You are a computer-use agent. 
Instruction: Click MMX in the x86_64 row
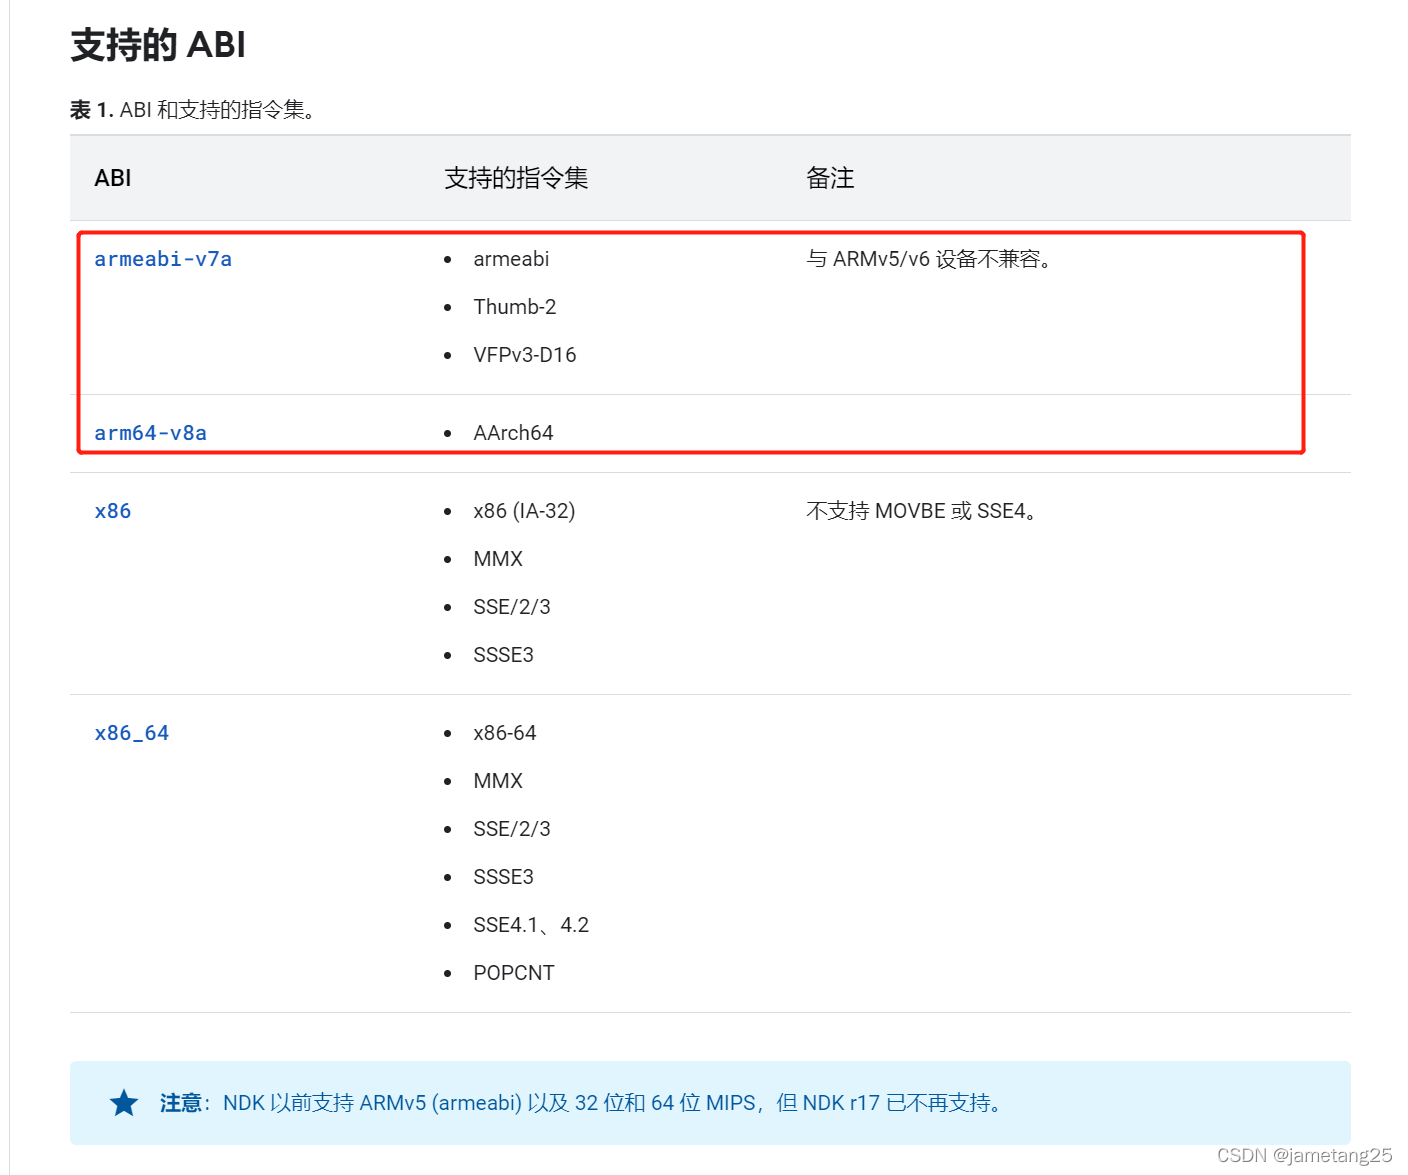(x=498, y=781)
